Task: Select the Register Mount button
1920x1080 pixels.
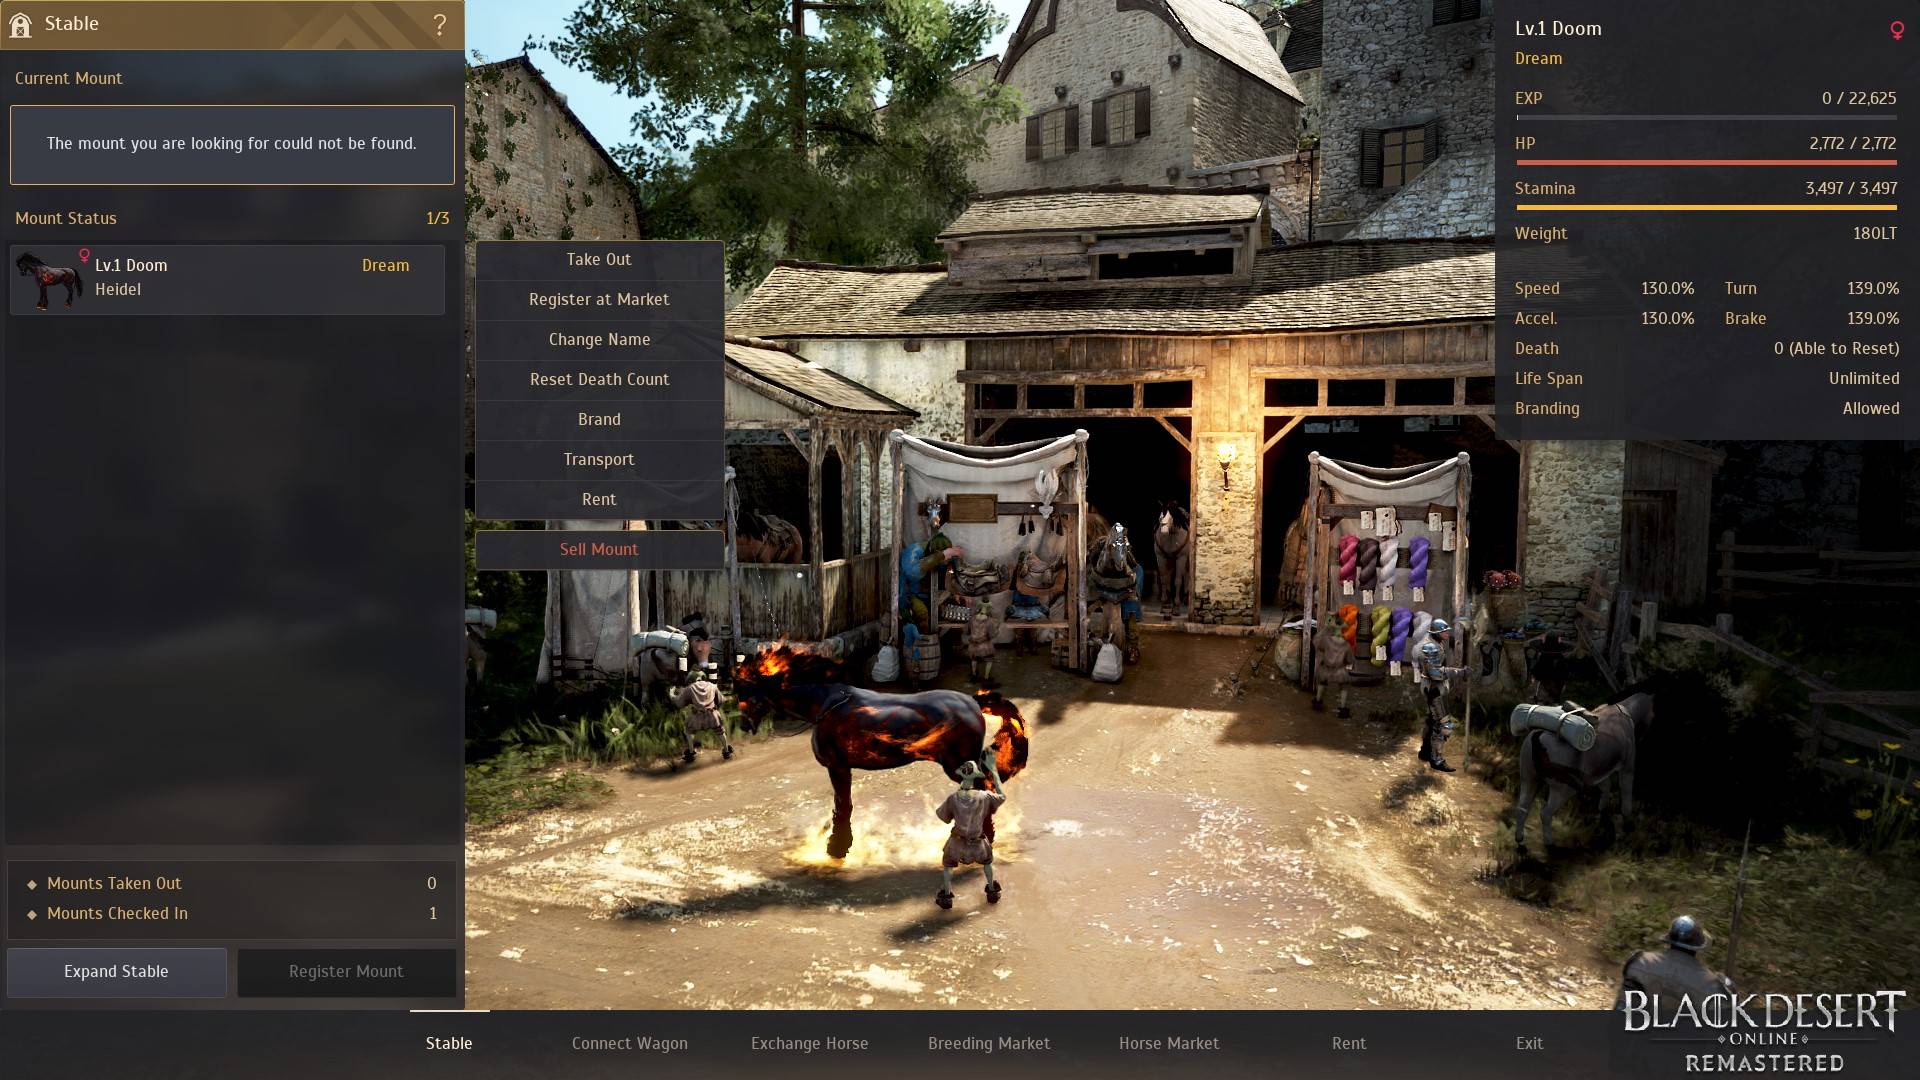Action: [345, 971]
